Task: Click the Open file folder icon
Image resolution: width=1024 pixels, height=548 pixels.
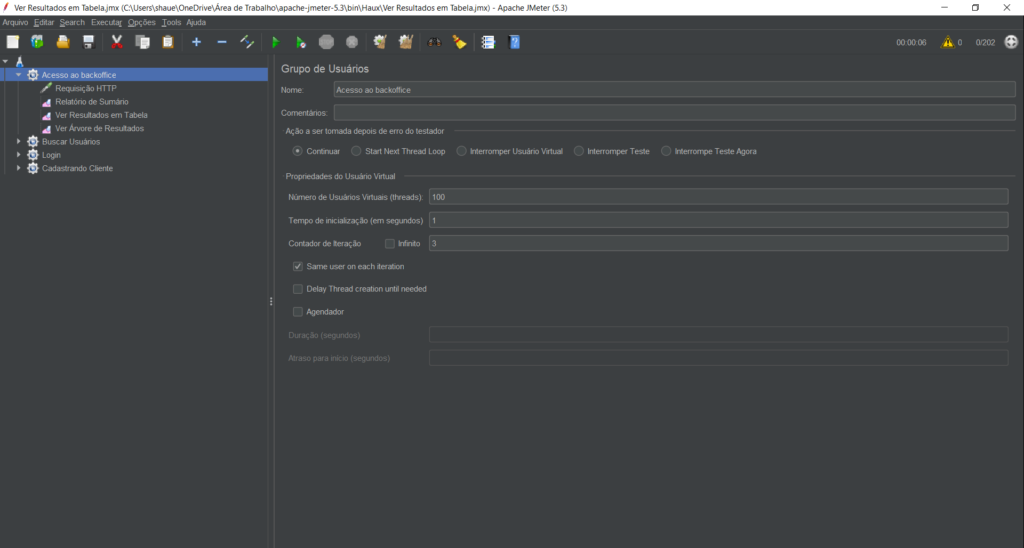Action: coord(63,42)
